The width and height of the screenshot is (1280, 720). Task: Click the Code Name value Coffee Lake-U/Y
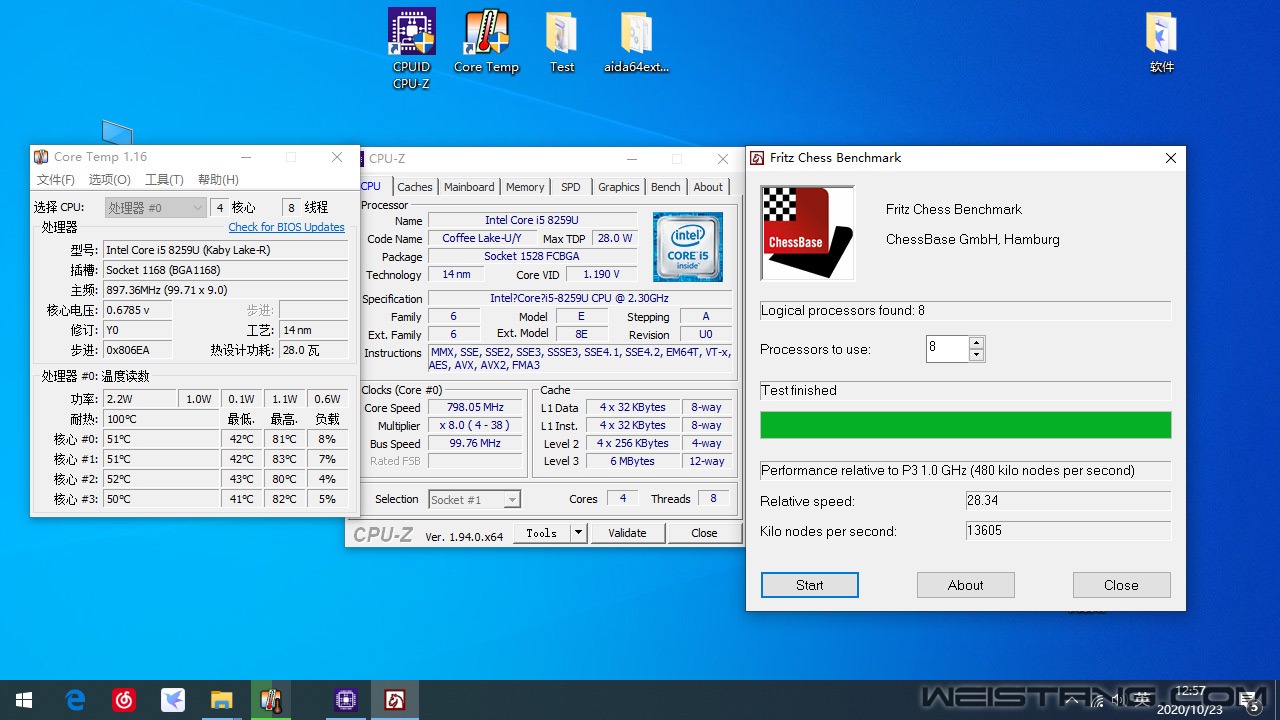point(482,238)
